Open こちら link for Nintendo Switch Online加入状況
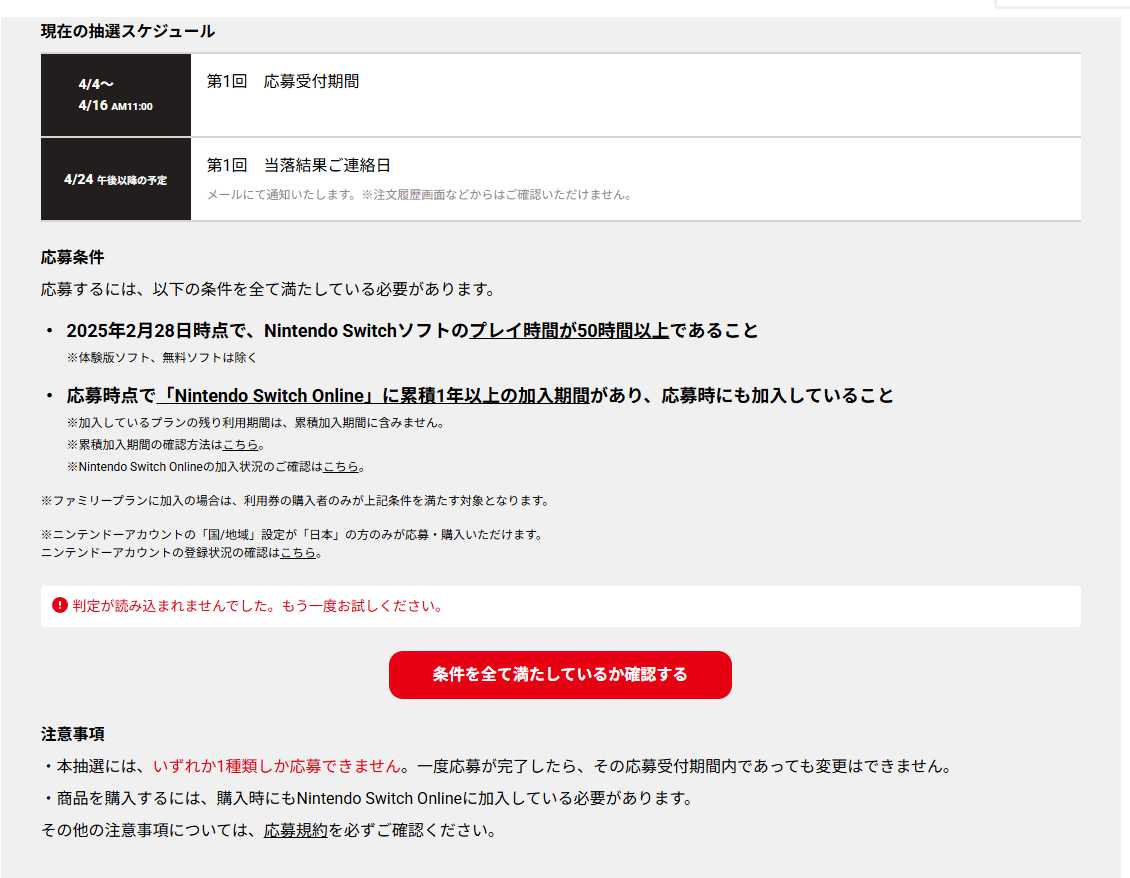This screenshot has height=878, width=1130. coord(340,466)
